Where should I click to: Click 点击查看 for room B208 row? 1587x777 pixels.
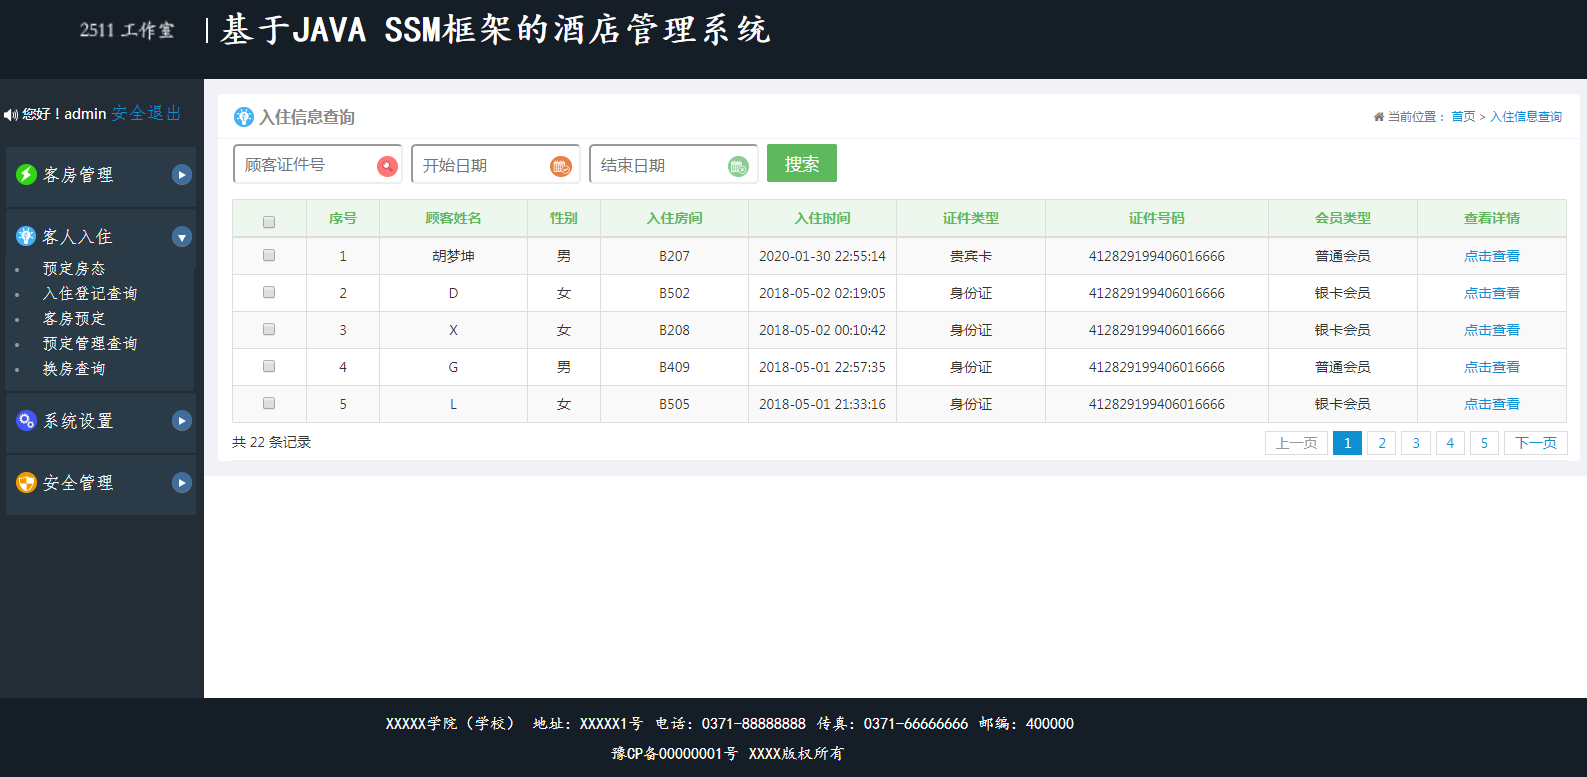(x=1492, y=330)
